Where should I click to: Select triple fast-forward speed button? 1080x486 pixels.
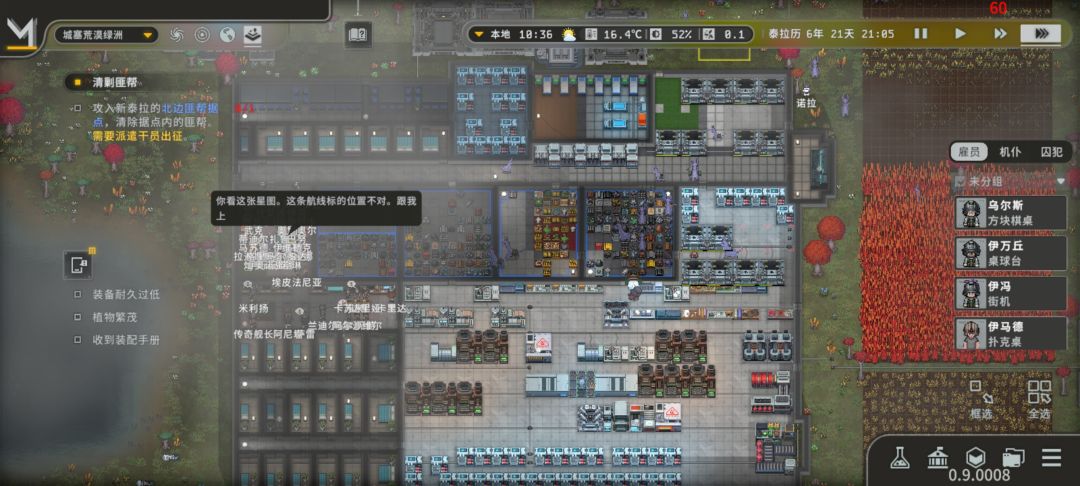pyautogui.click(x=1041, y=34)
